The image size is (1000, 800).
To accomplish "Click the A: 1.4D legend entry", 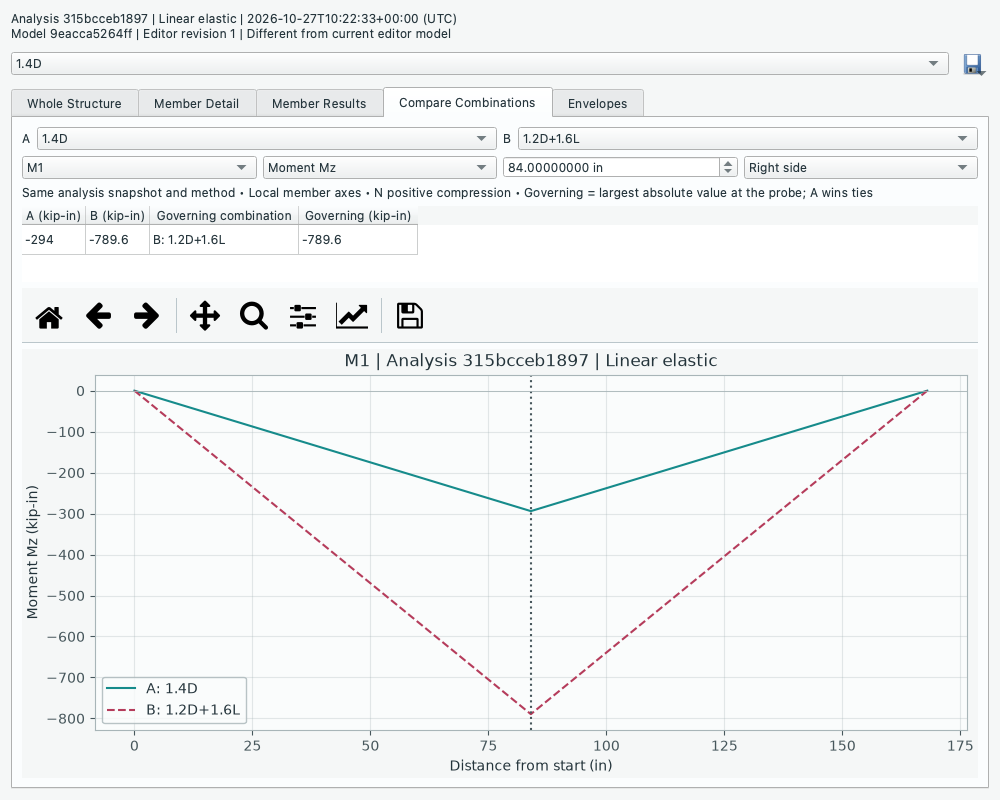I will [x=152, y=688].
